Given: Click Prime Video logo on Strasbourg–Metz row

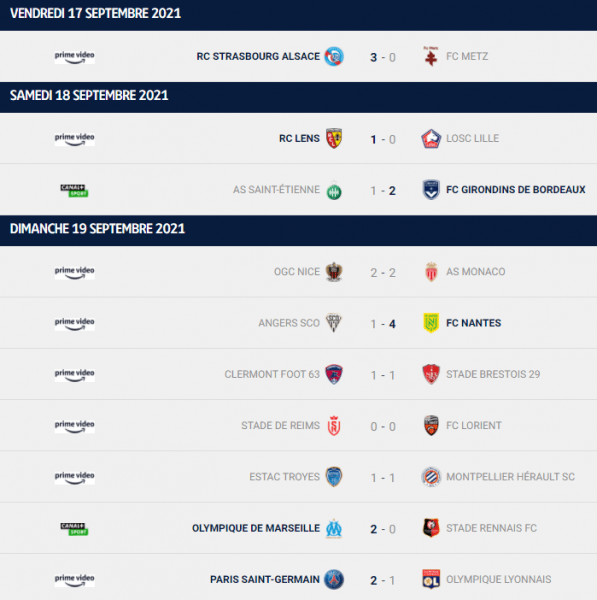Looking at the screenshot, I should (74, 57).
